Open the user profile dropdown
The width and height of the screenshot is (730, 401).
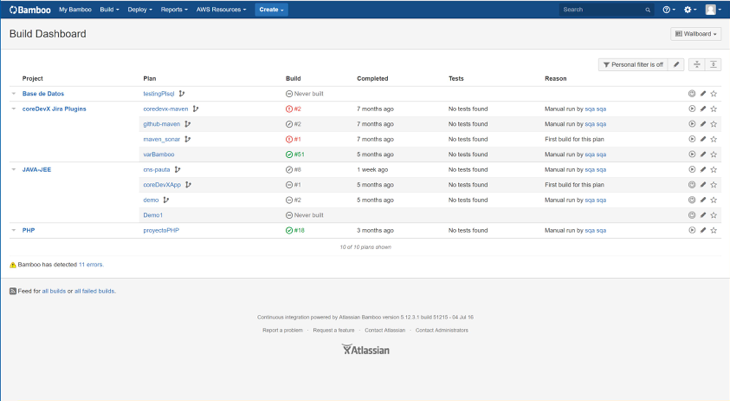(713, 9)
